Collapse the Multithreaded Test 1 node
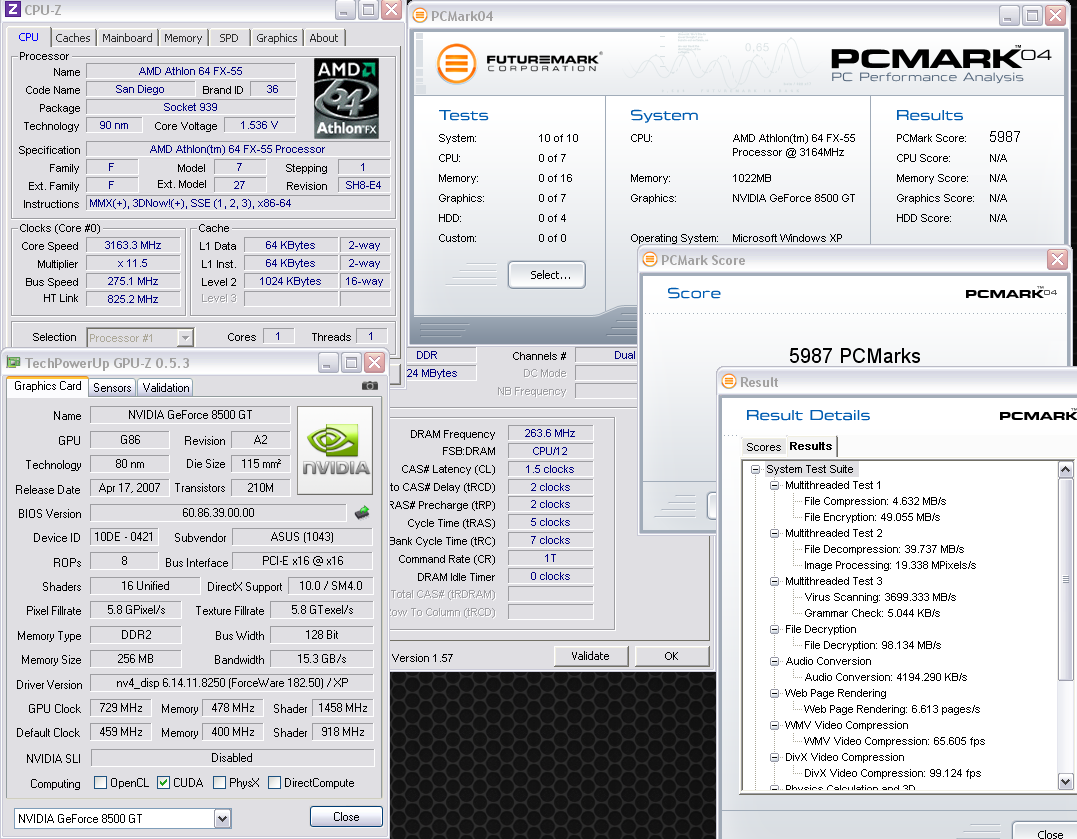 (775, 485)
